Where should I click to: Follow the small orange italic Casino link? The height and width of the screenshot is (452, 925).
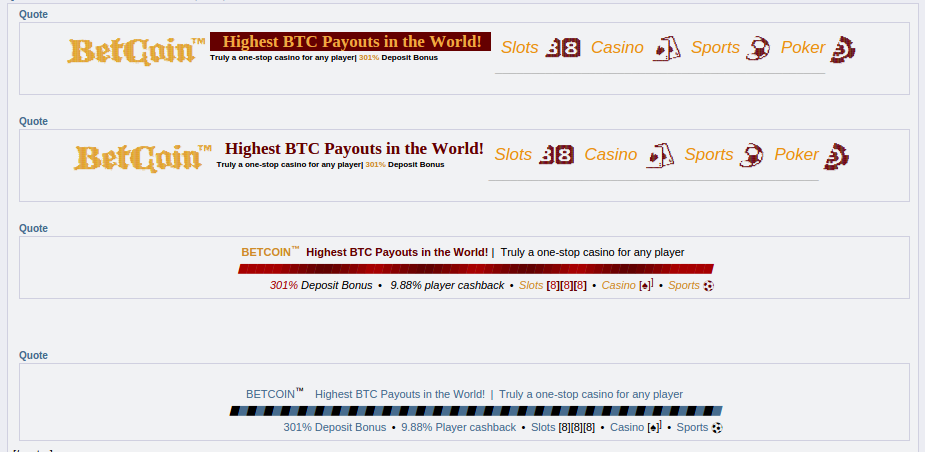[x=618, y=286]
